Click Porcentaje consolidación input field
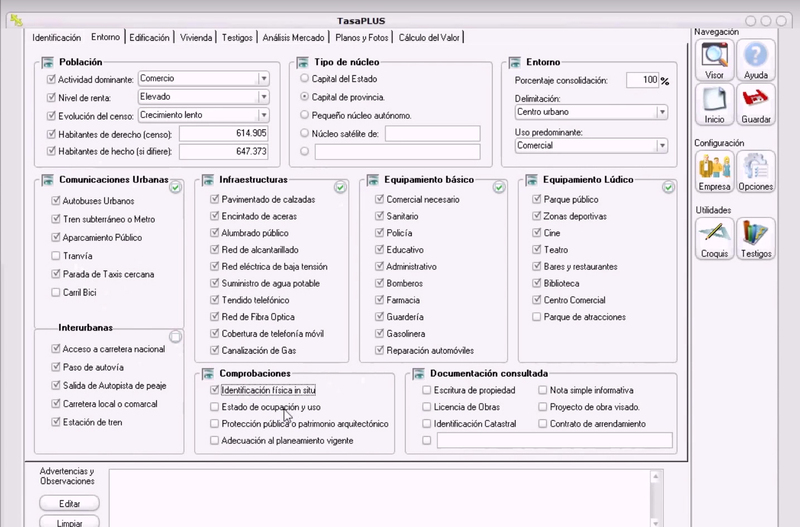800x527 pixels. (642, 80)
